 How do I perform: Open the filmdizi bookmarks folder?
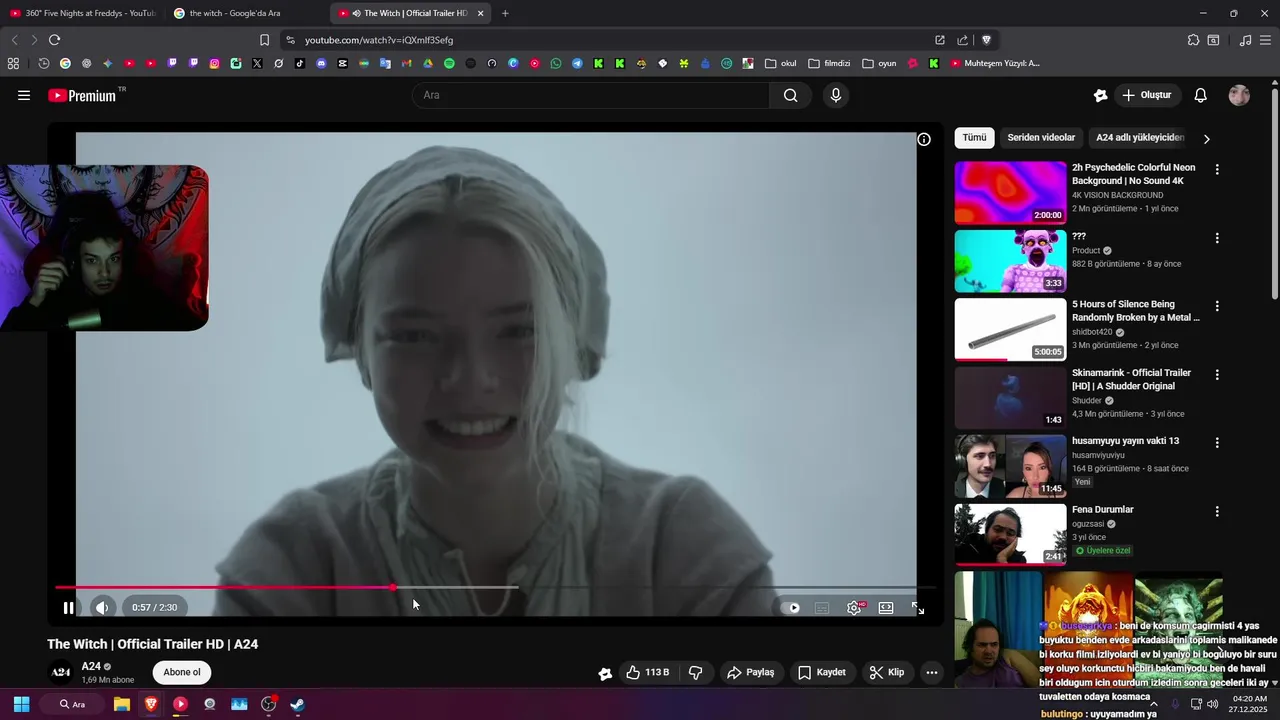coord(829,63)
